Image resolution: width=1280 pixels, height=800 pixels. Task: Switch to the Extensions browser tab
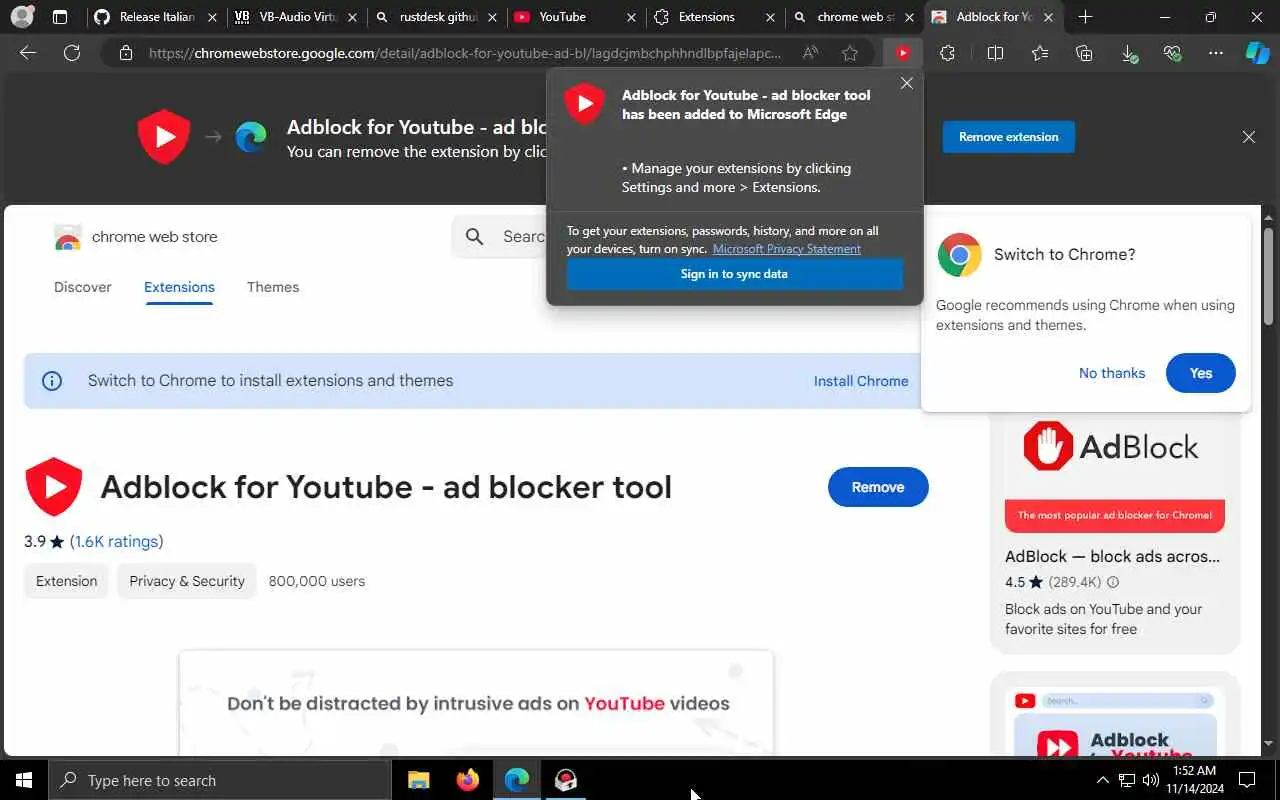pos(714,17)
